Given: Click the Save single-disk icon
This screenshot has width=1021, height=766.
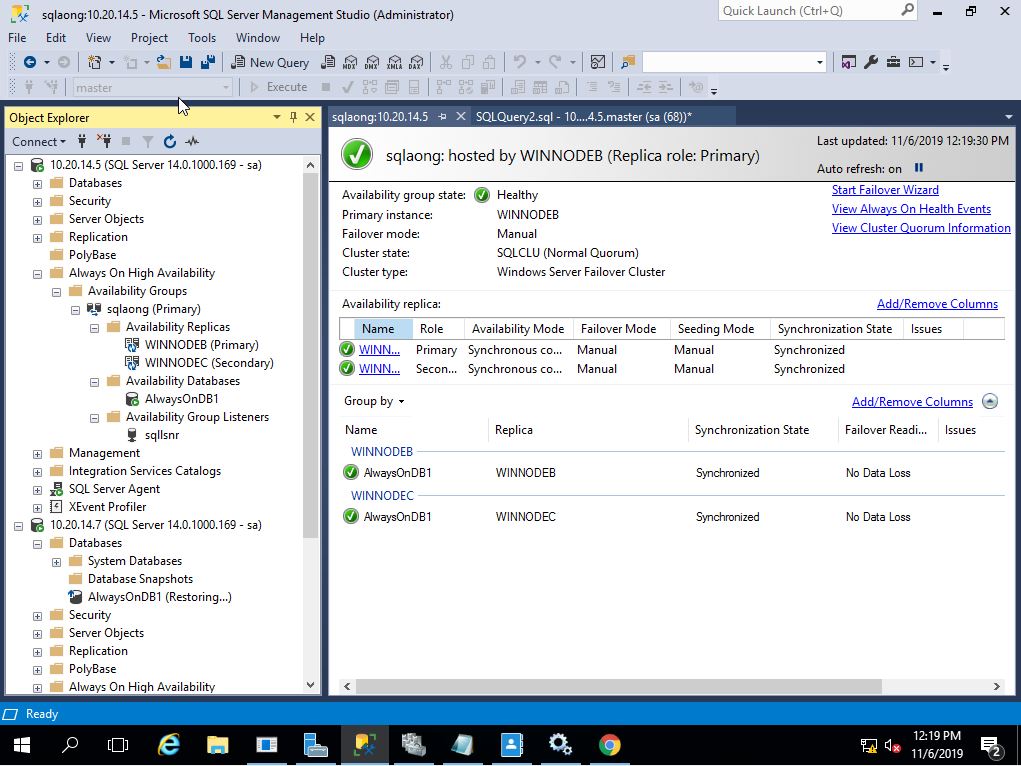Looking at the screenshot, I should click(186, 62).
